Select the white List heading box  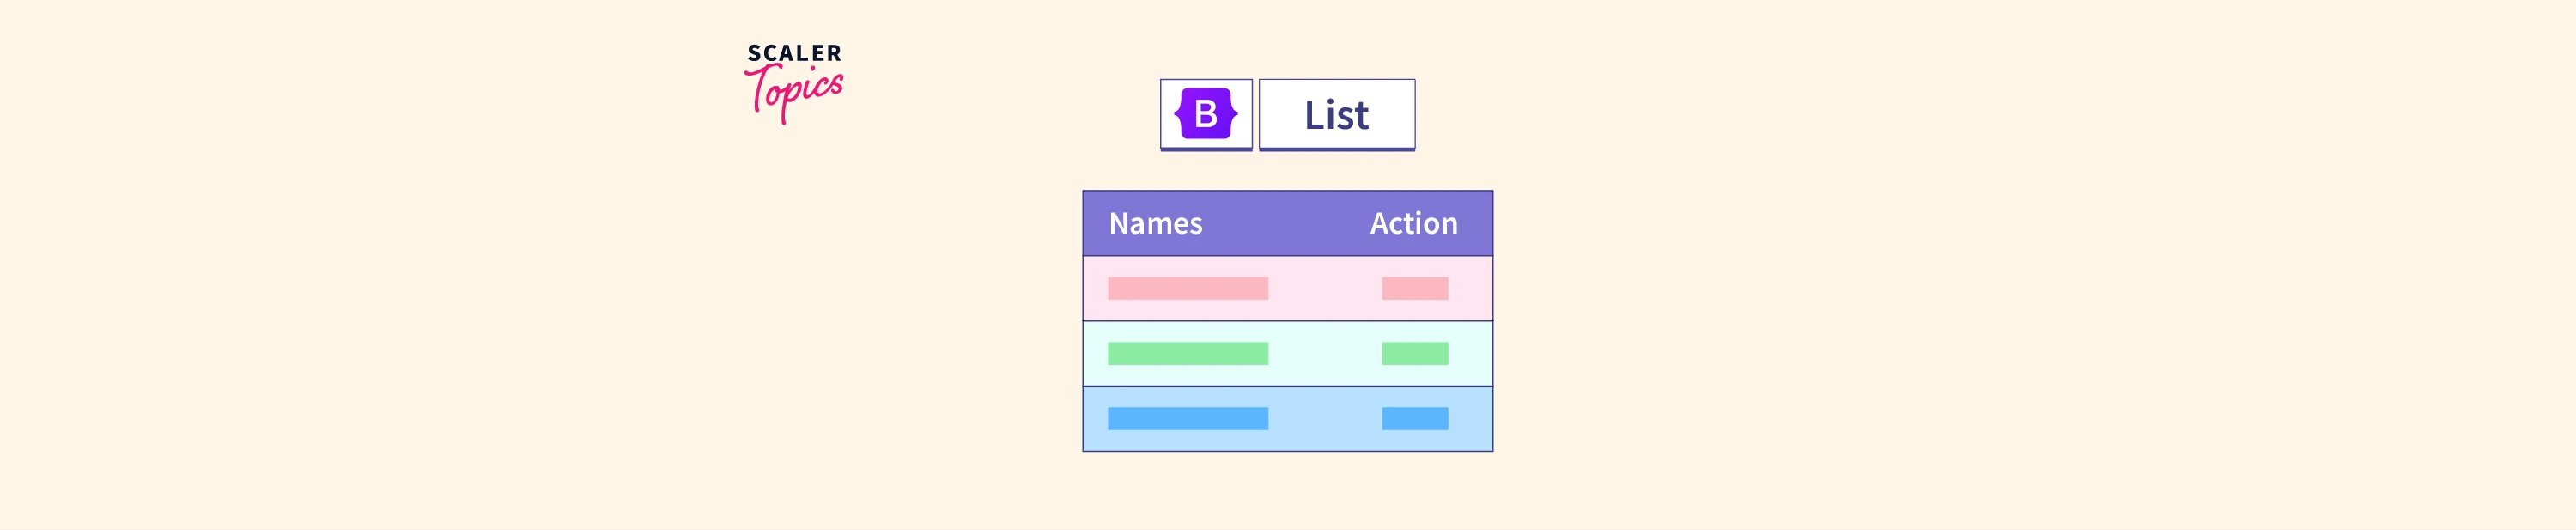pyautogui.click(x=1336, y=114)
